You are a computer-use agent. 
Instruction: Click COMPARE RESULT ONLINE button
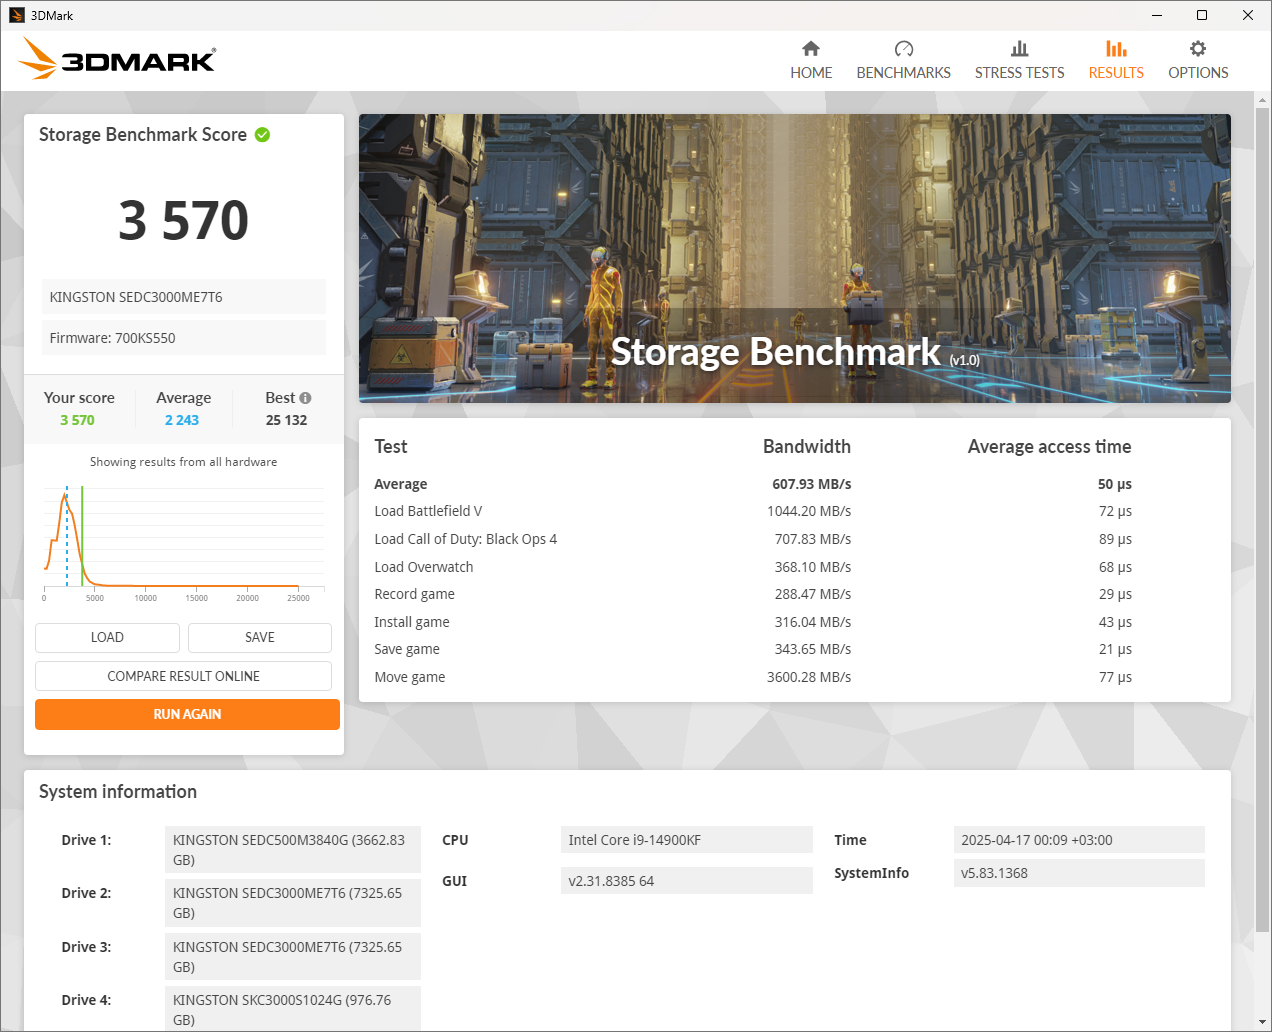(184, 676)
